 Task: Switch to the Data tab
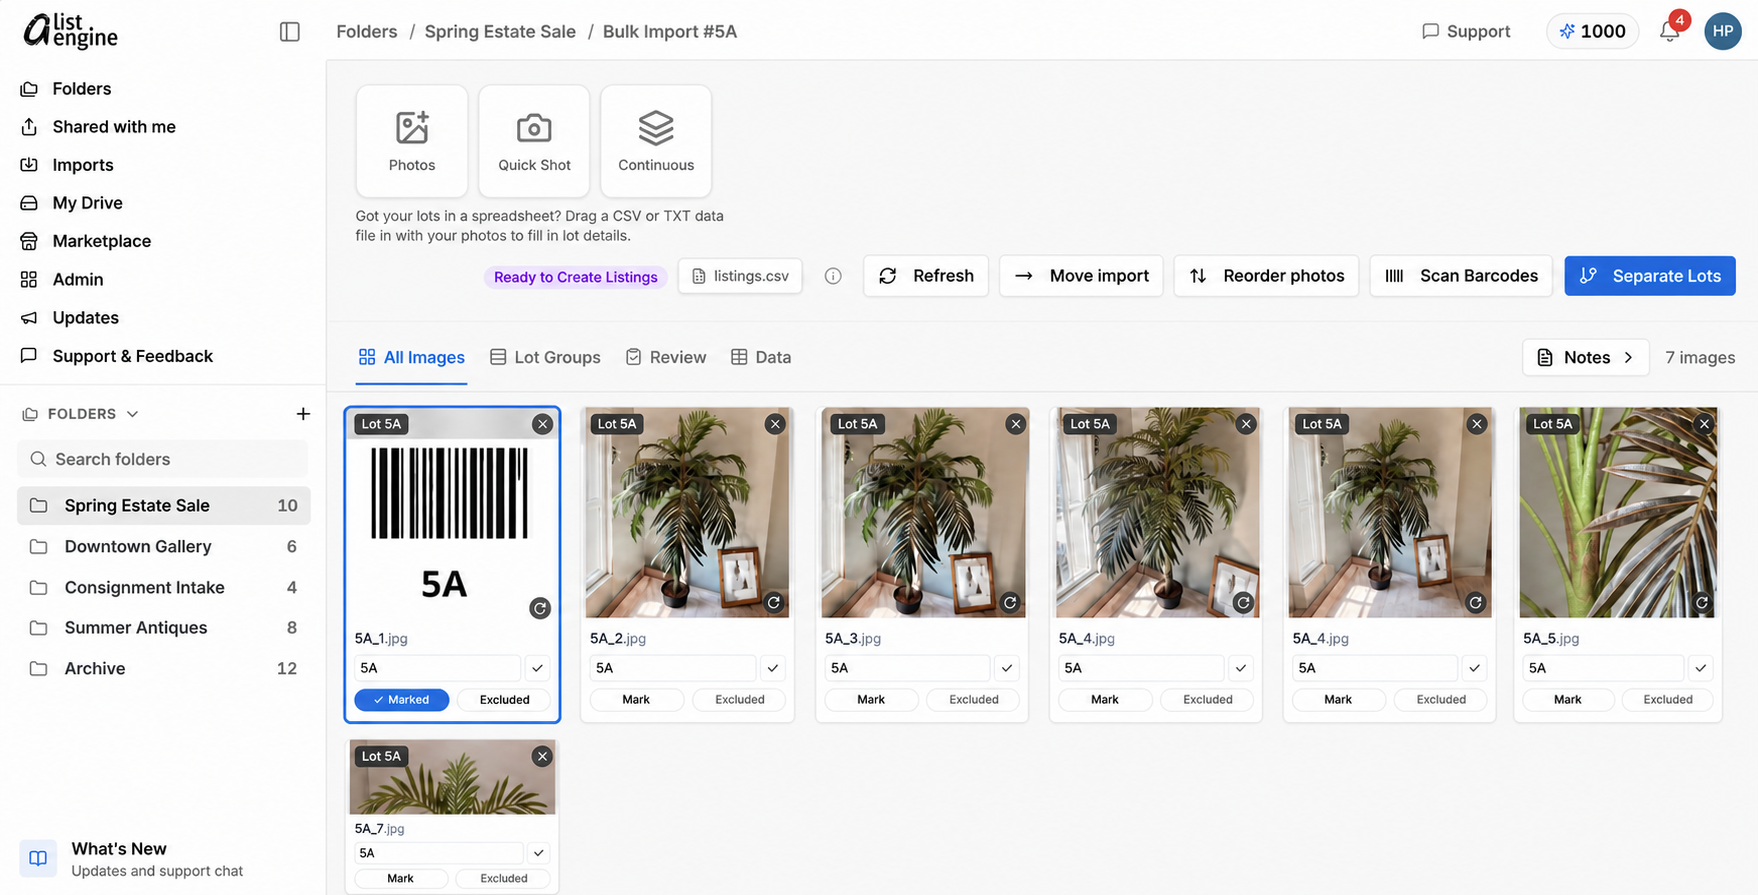(x=761, y=357)
